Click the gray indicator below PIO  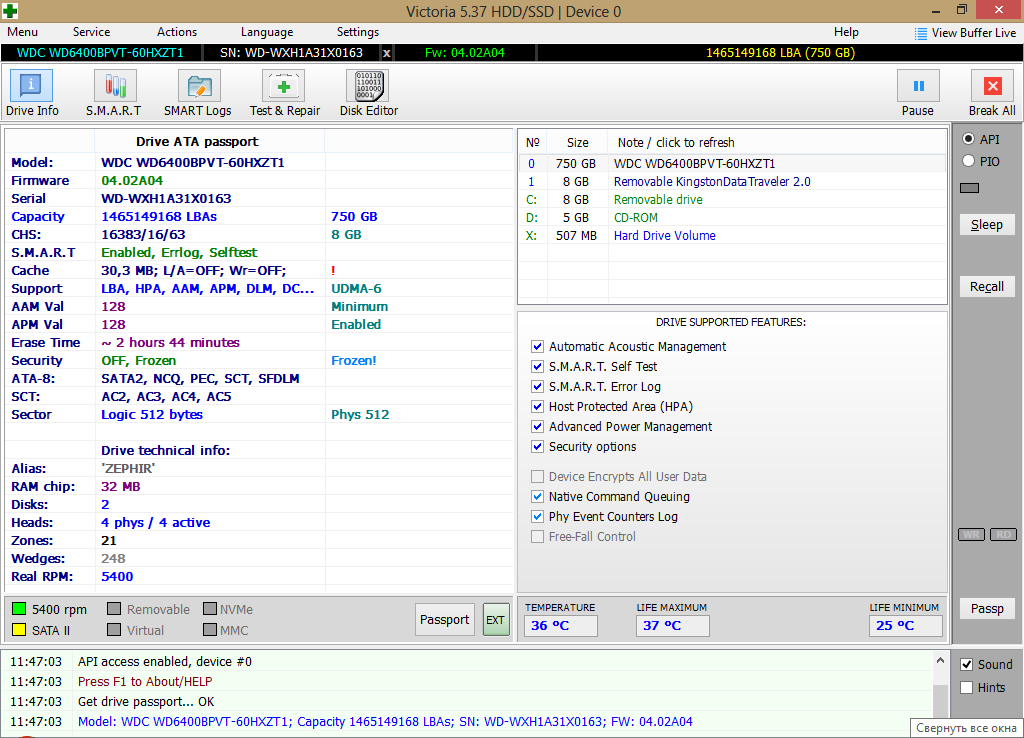point(969,188)
